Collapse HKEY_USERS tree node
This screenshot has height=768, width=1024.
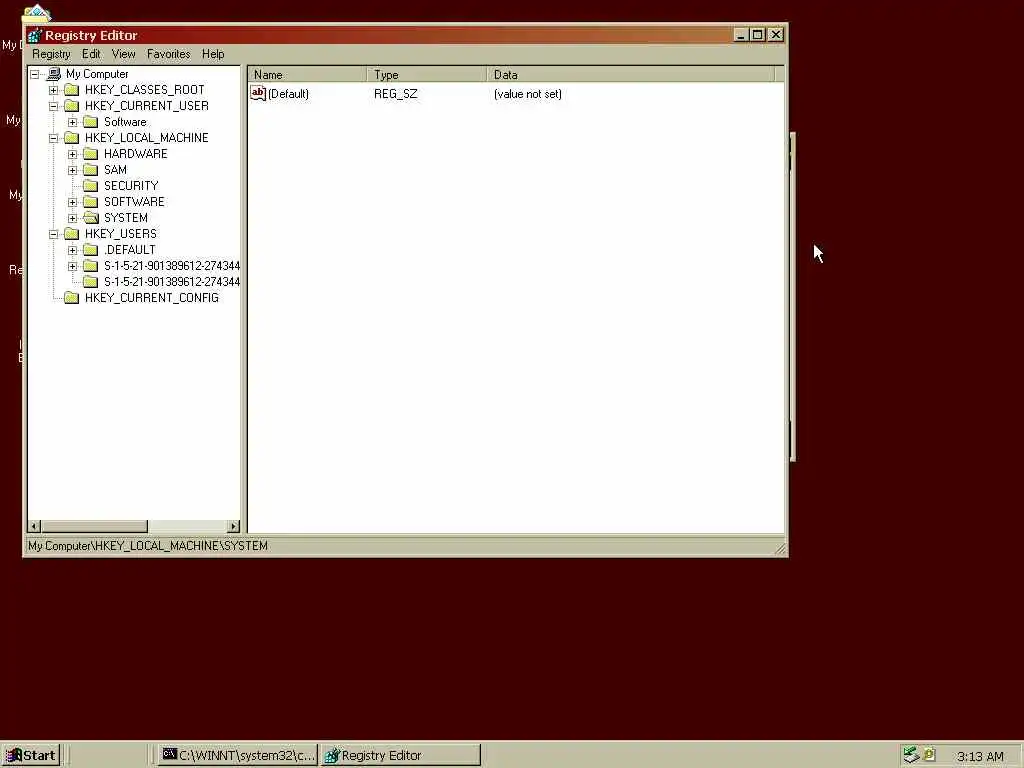point(54,234)
